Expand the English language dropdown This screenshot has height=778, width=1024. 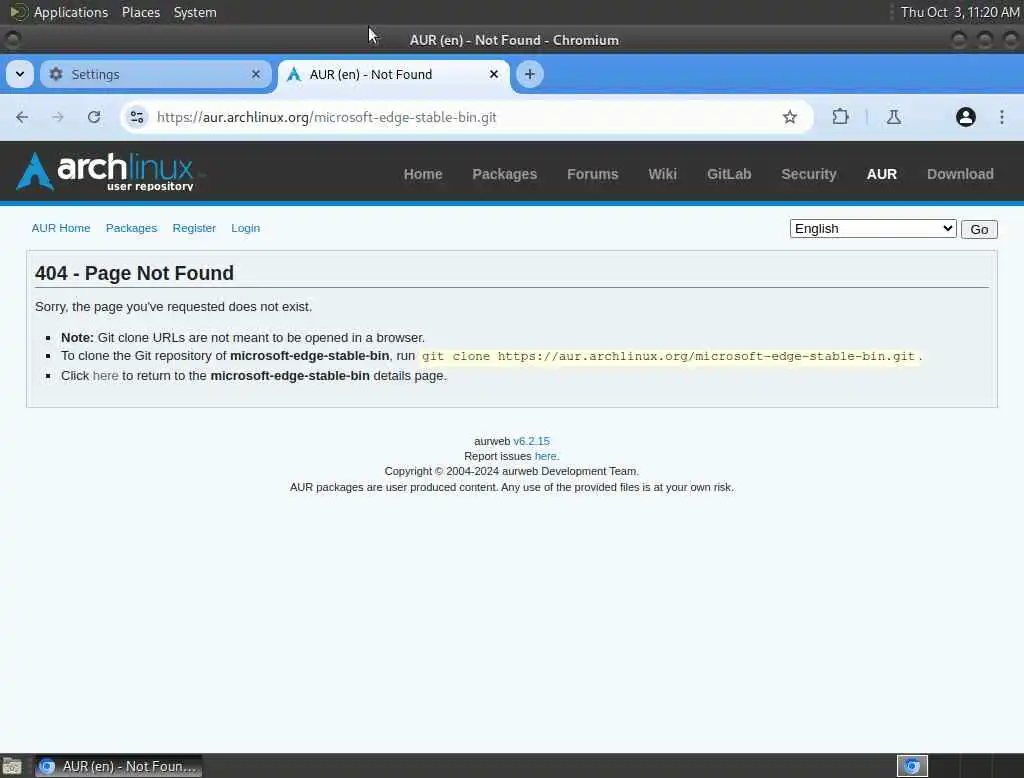click(x=873, y=229)
